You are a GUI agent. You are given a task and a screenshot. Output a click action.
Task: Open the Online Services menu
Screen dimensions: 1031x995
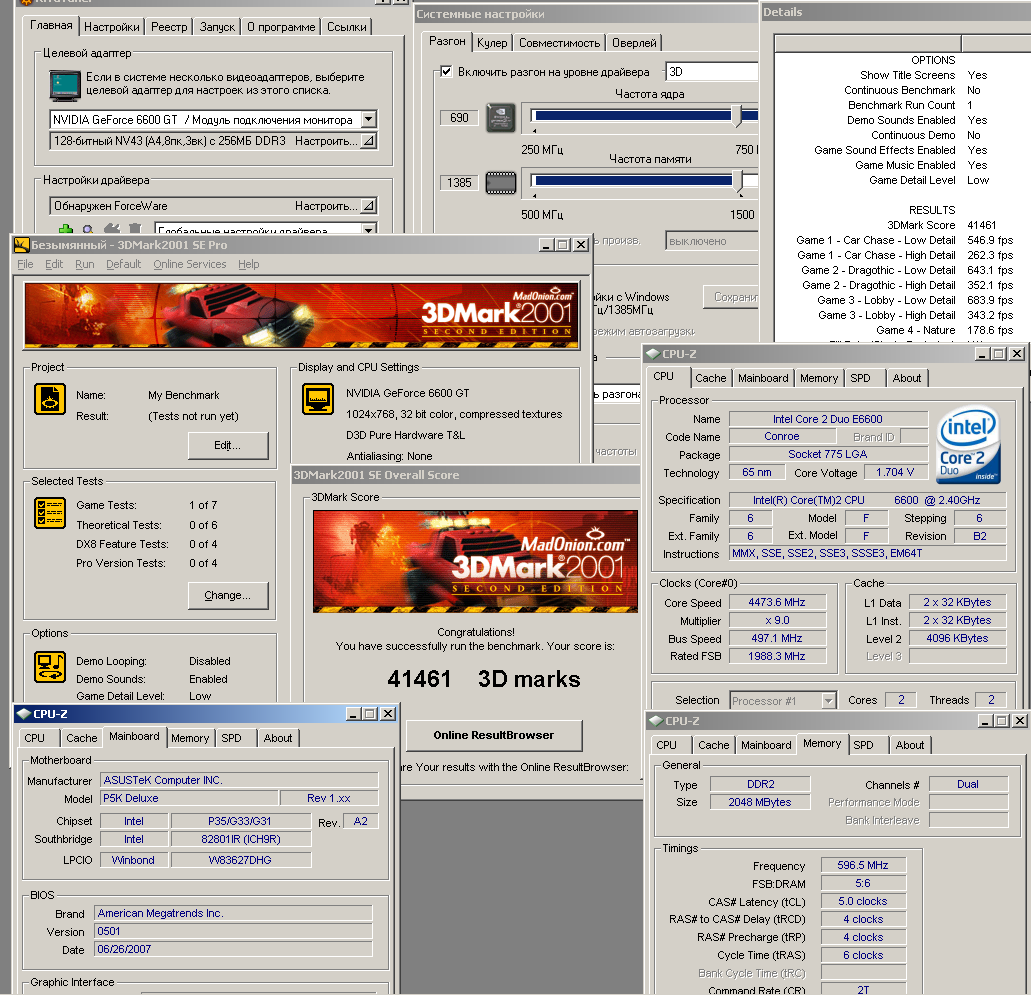click(x=189, y=264)
